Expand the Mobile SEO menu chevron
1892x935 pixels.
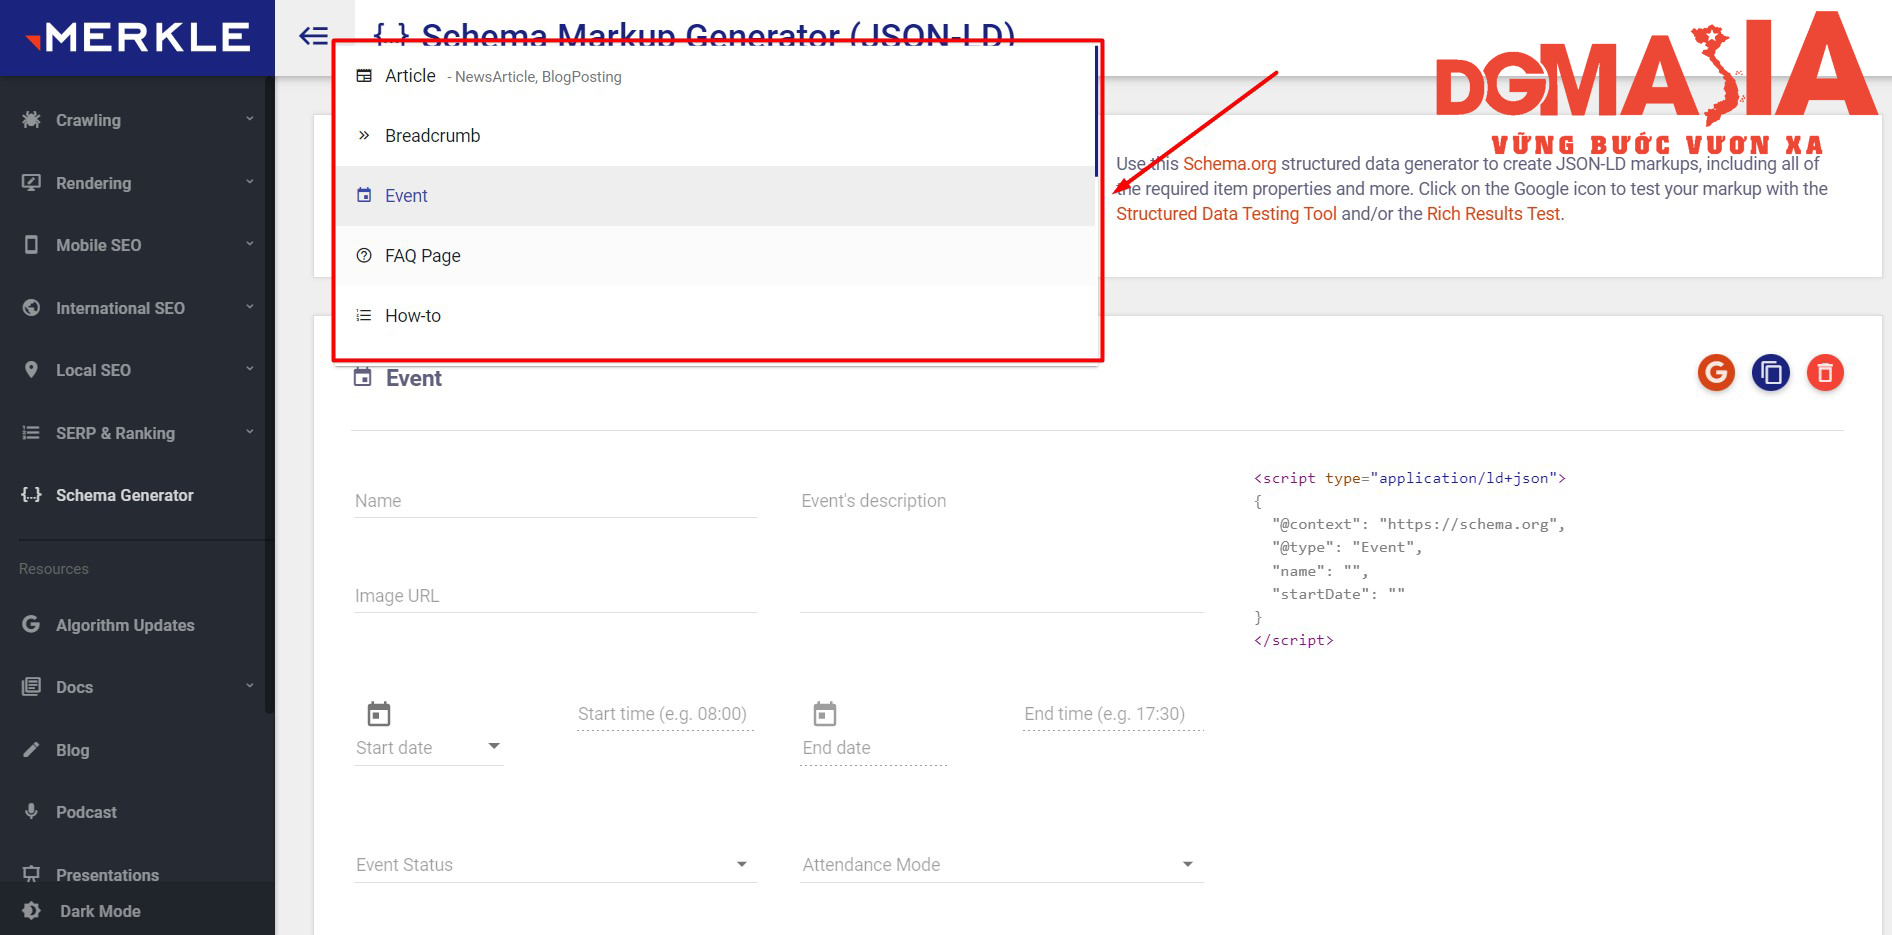(x=250, y=244)
